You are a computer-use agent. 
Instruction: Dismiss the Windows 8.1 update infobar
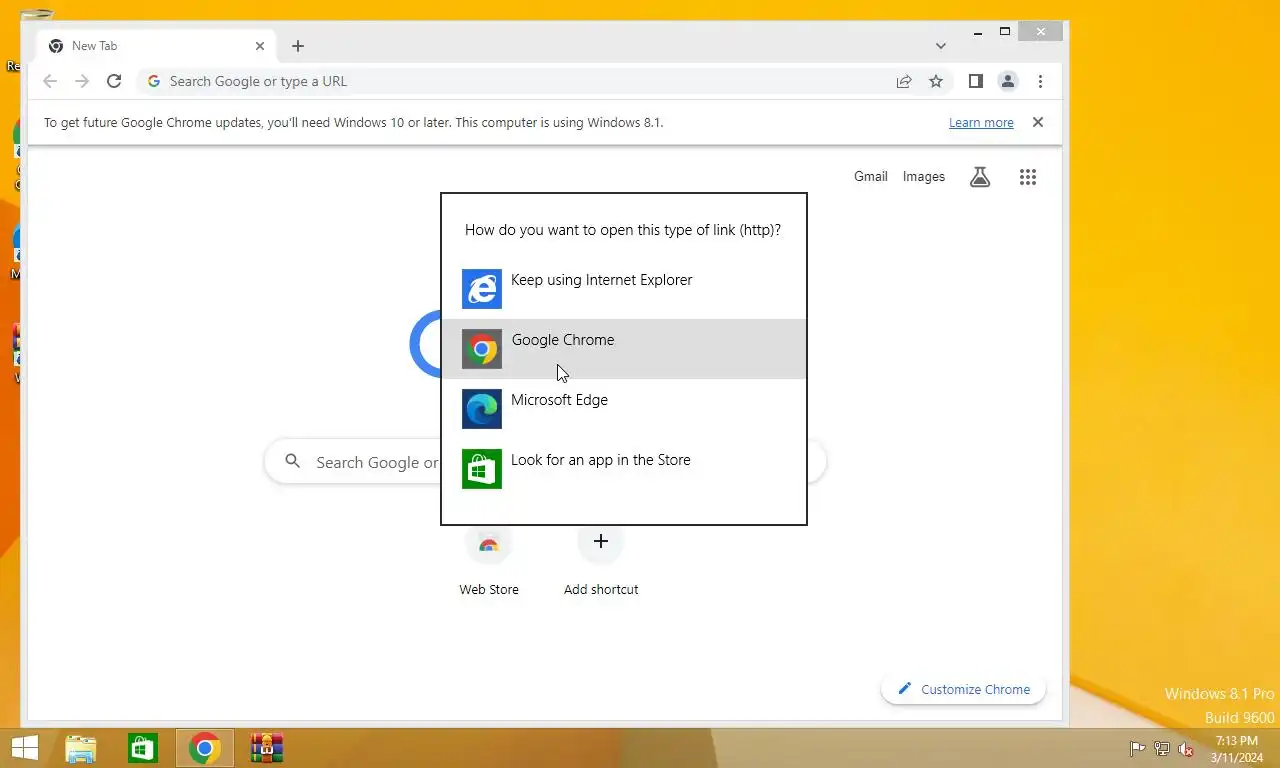1038,122
